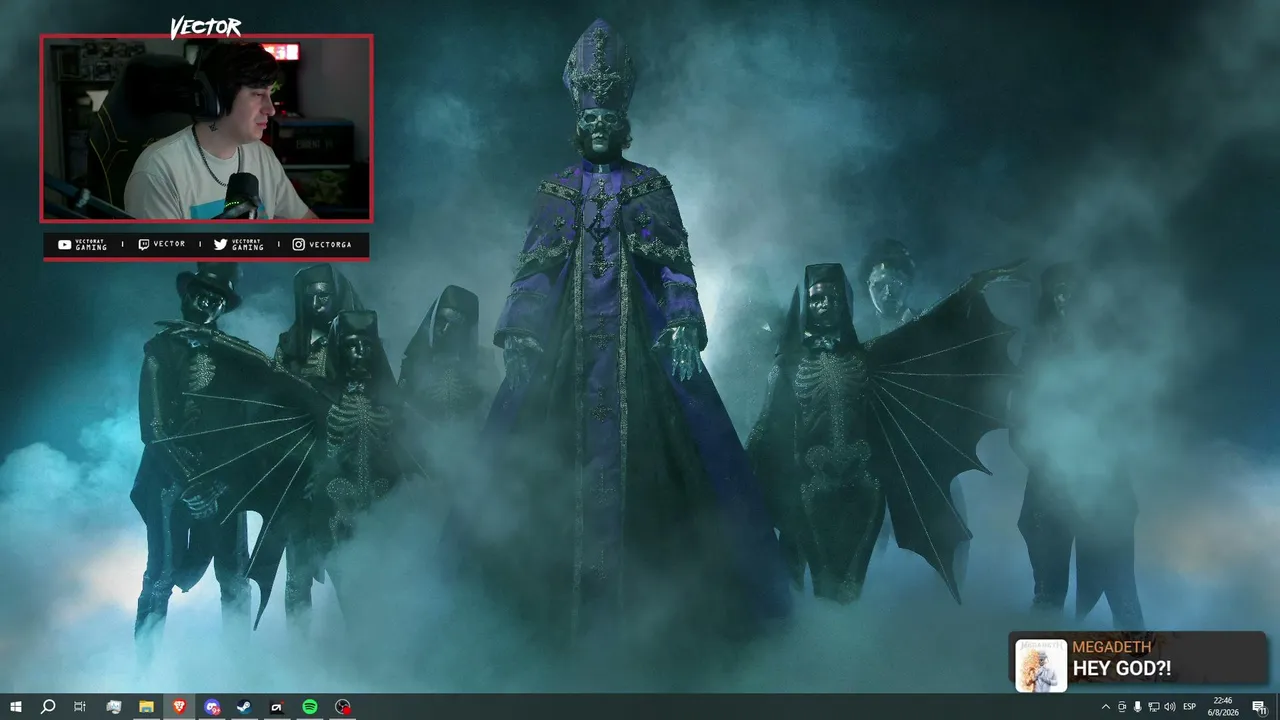Switch to the Brave browser
Screen dimensions: 1280x720
click(179, 707)
